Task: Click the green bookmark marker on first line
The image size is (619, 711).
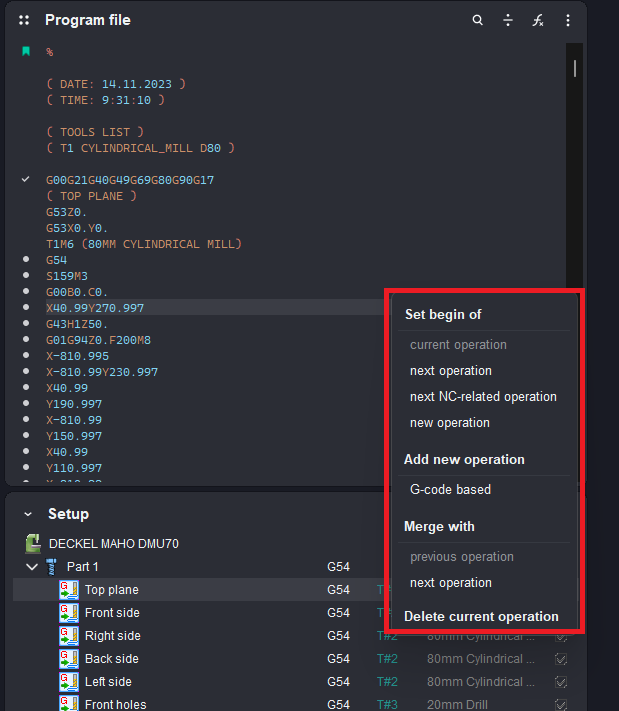Action: point(26,51)
